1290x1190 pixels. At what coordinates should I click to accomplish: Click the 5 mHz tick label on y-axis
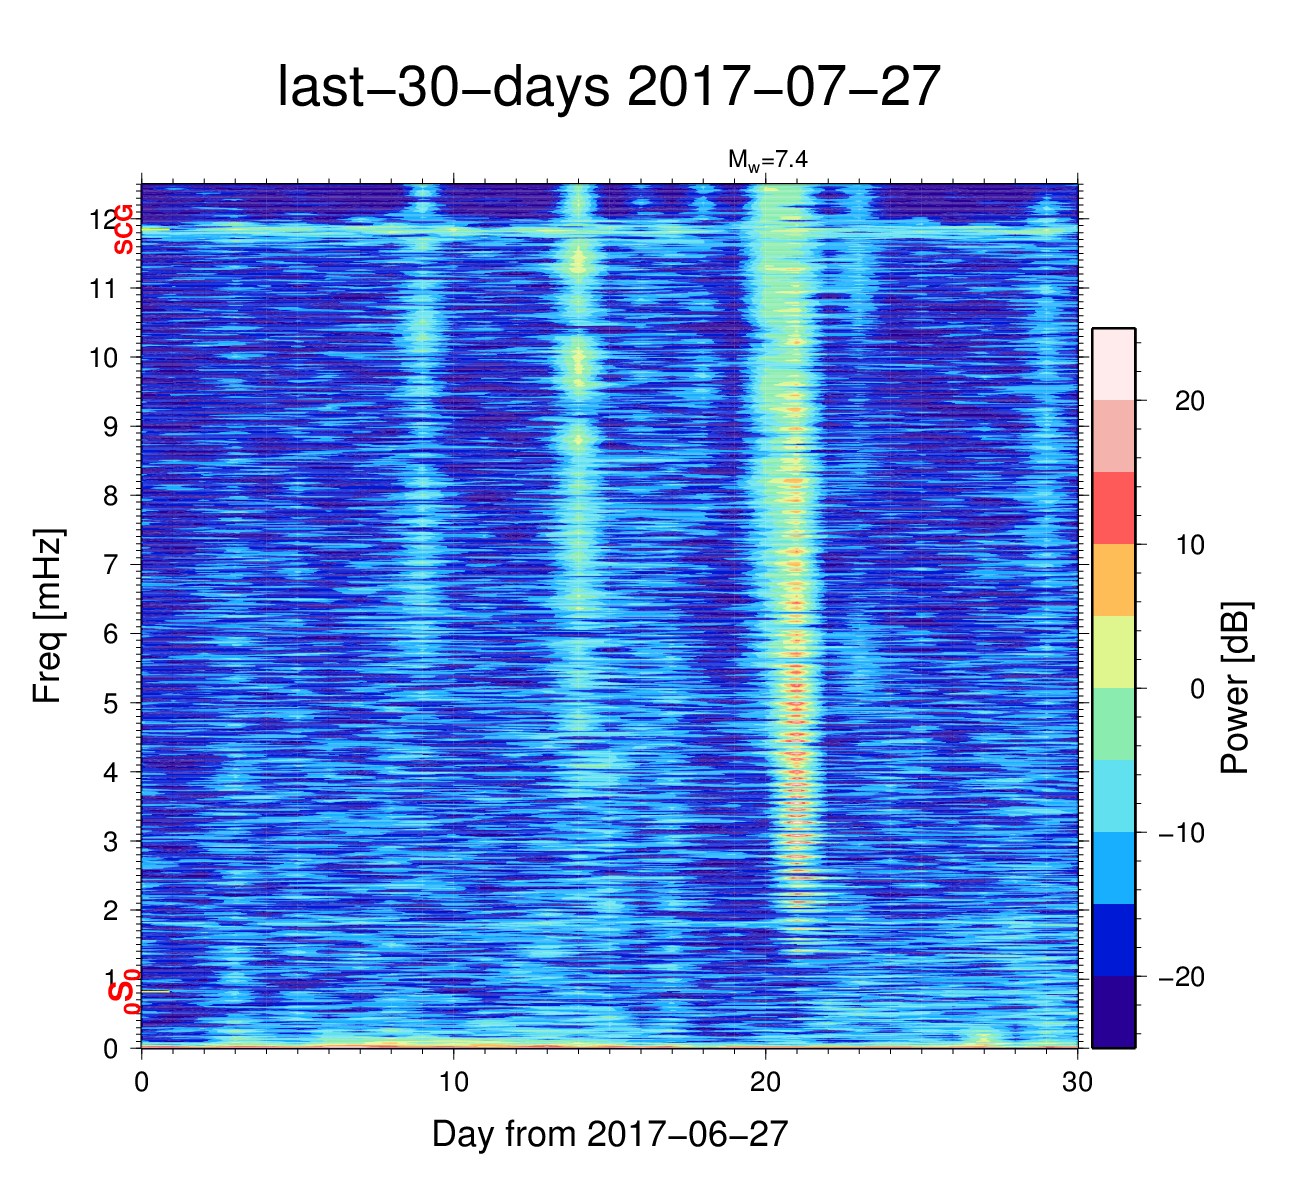point(111,703)
